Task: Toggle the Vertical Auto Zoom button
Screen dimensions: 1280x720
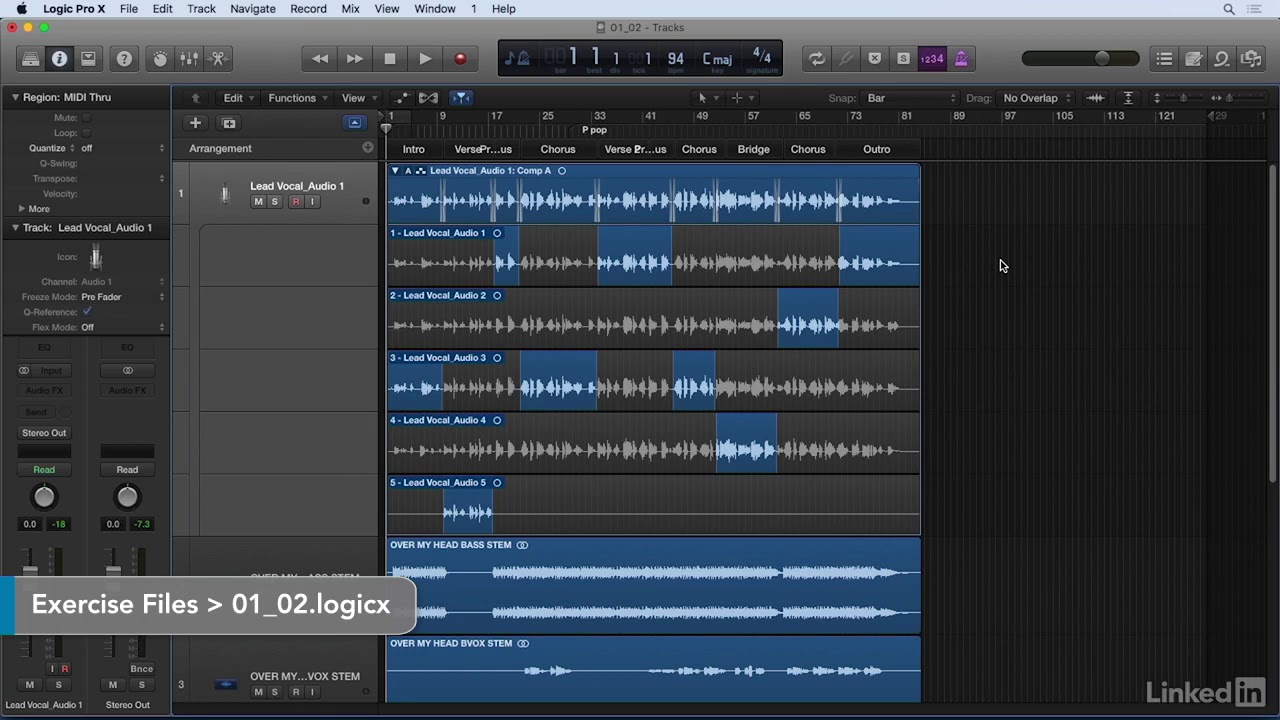Action: pos(1128,98)
